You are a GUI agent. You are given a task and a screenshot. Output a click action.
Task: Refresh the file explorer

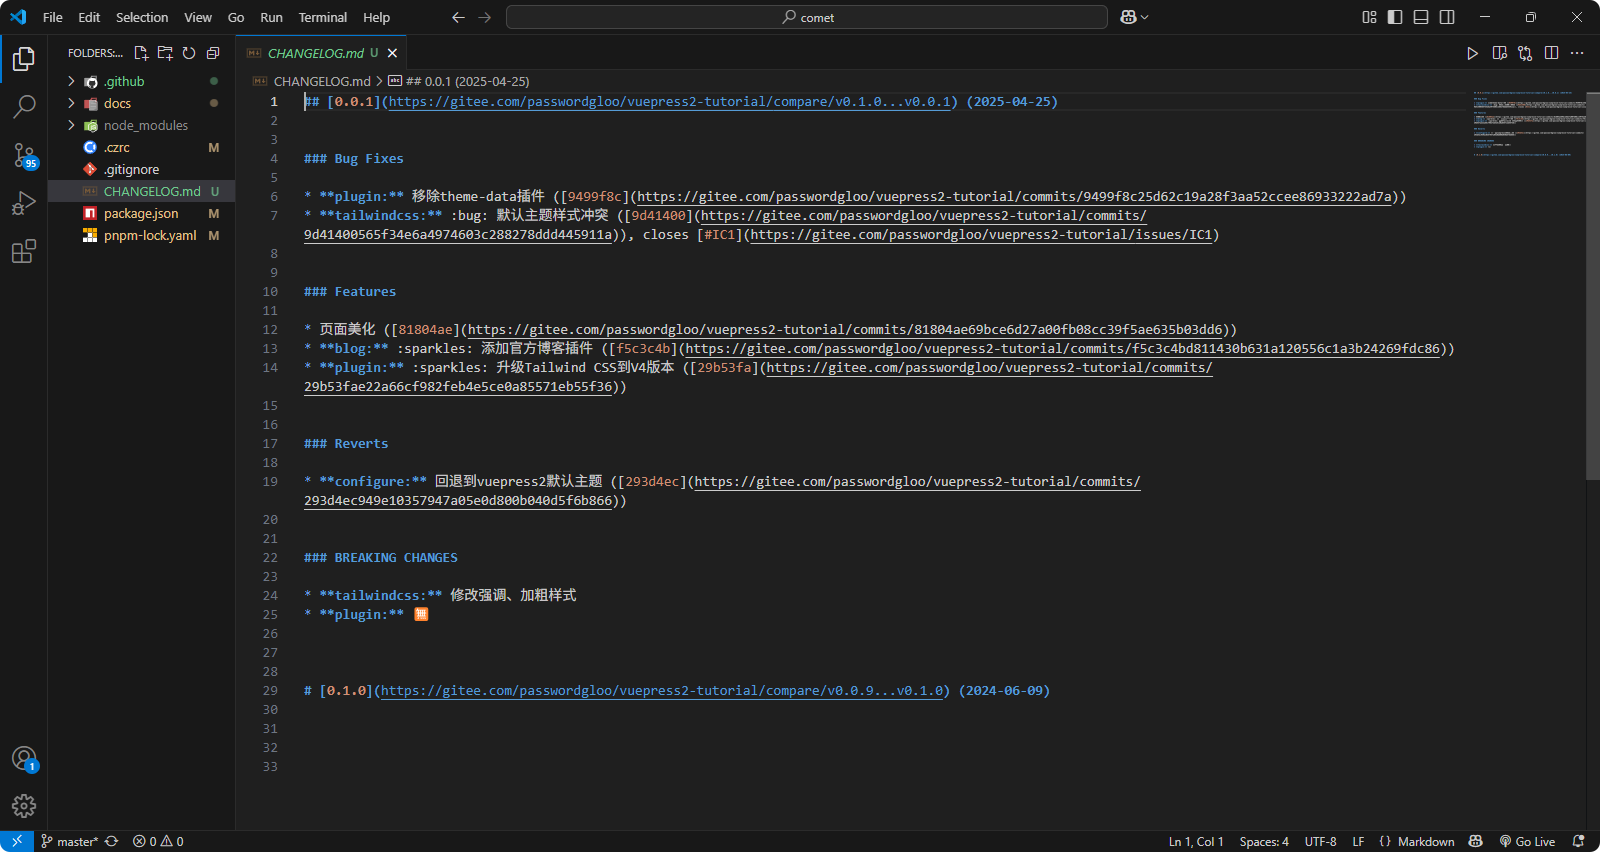189,53
